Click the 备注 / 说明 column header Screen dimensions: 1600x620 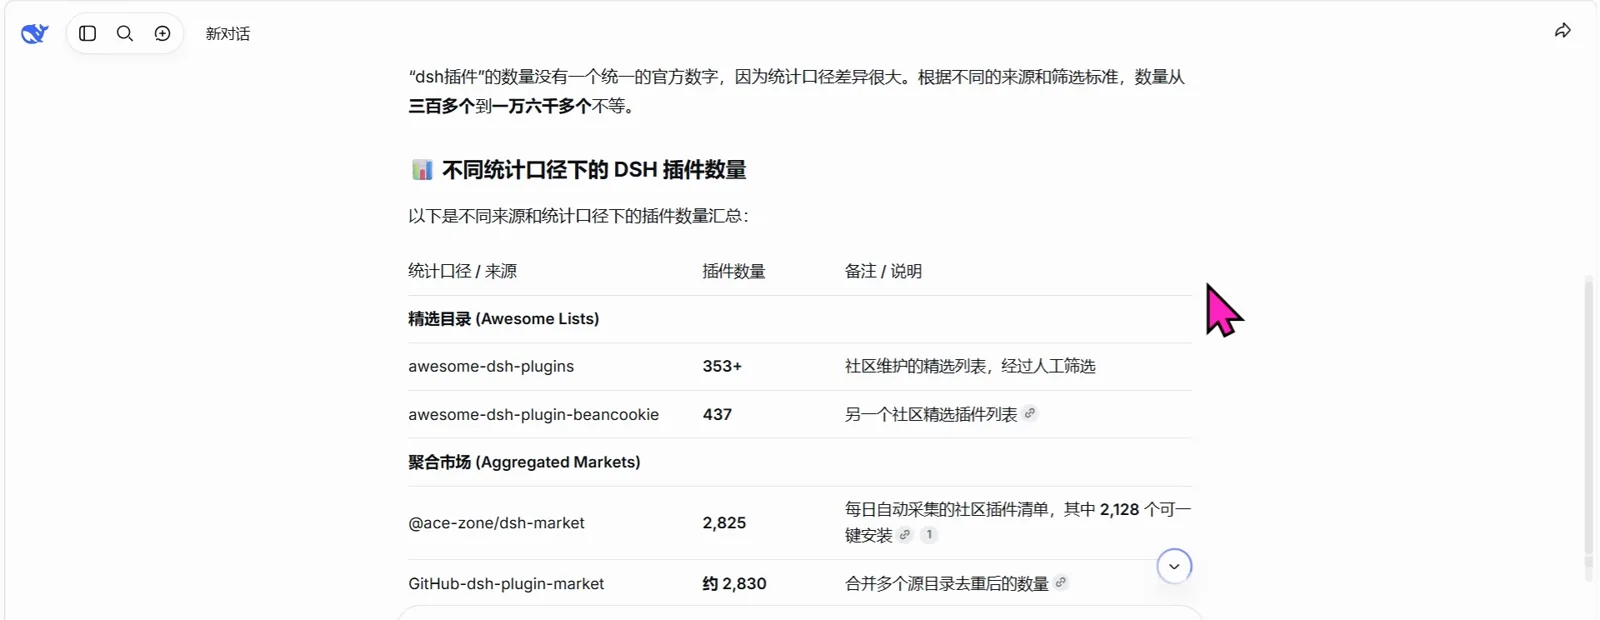click(x=883, y=271)
